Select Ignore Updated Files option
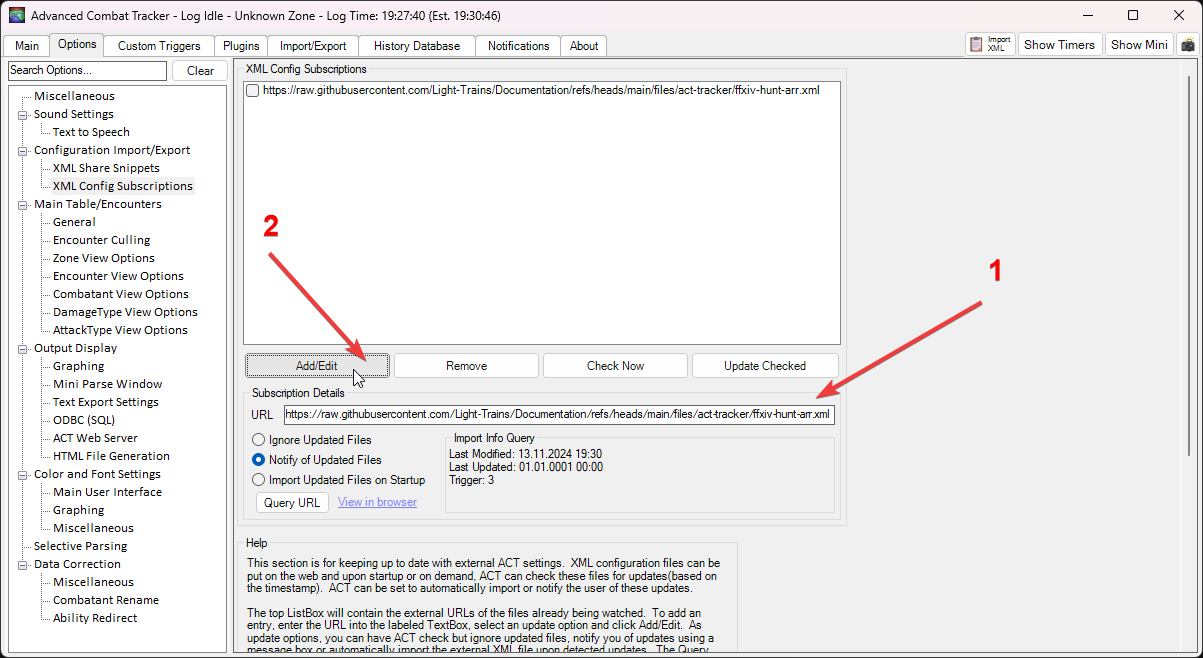The width and height of the screenshot is (1203, 658). 259,440
